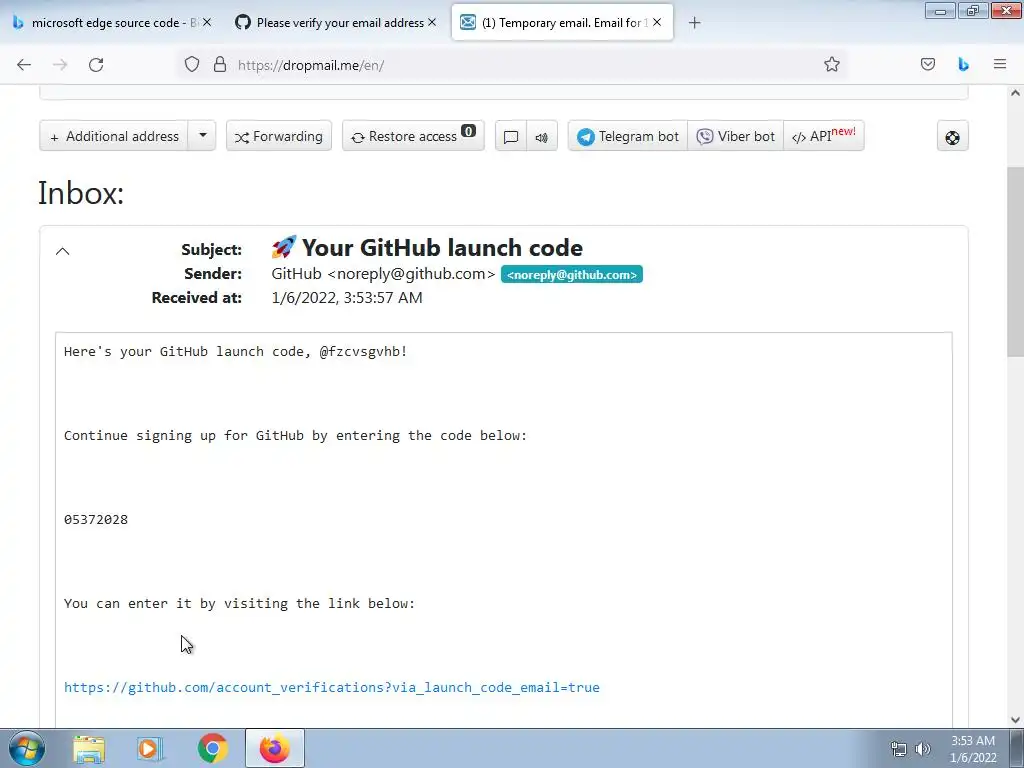
Task: Click the Firefox taskbar icon
Action: 275,748
